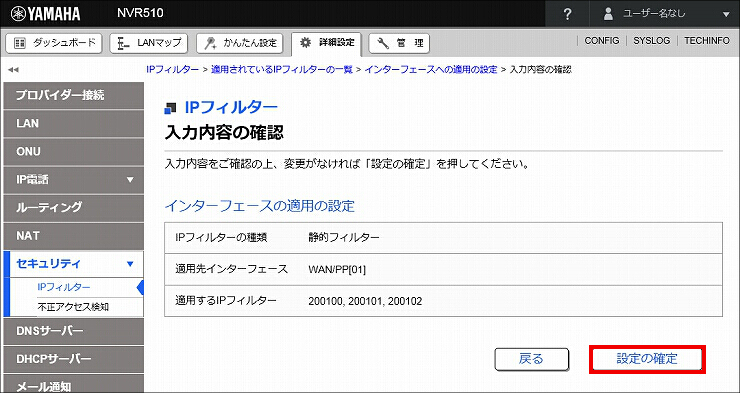
Task: Open 不正アクセス検知 sidebar subitem
Action: tap(73, 307)
